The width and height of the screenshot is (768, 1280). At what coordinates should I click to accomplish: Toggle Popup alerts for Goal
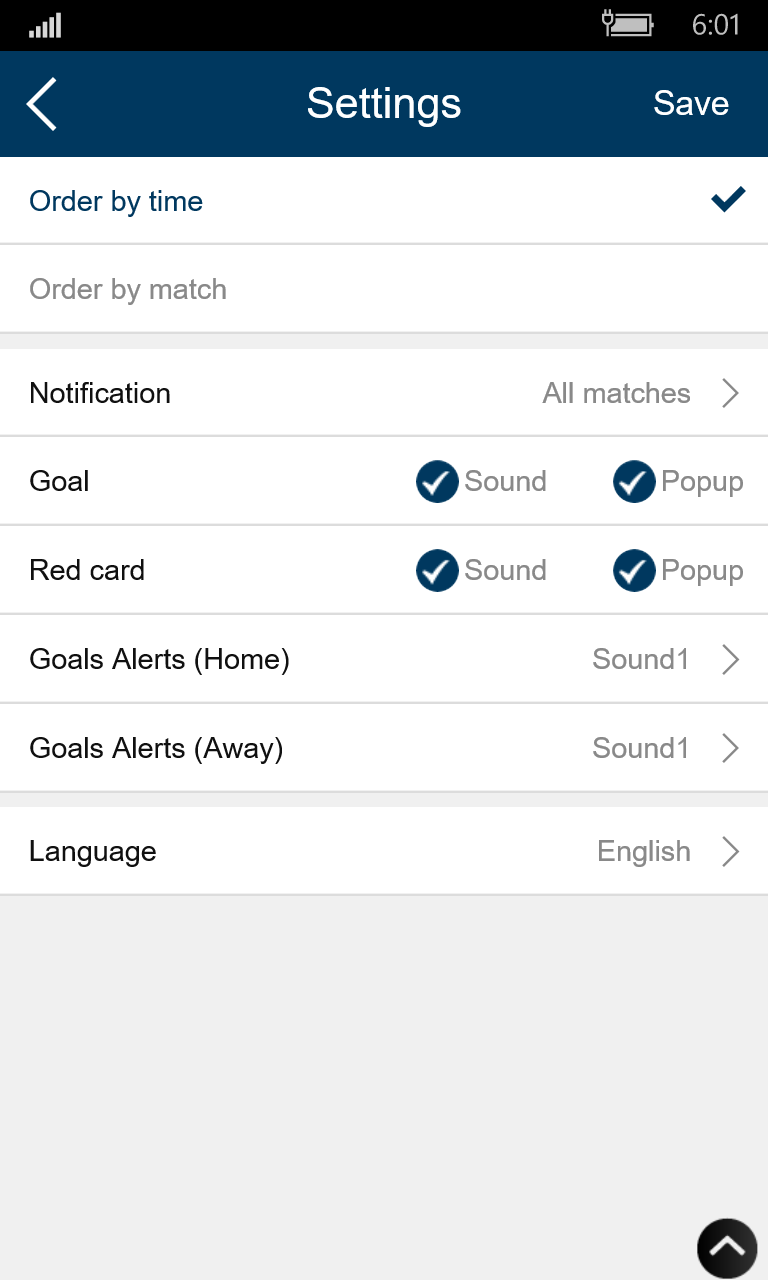click(x=634, y=481)
